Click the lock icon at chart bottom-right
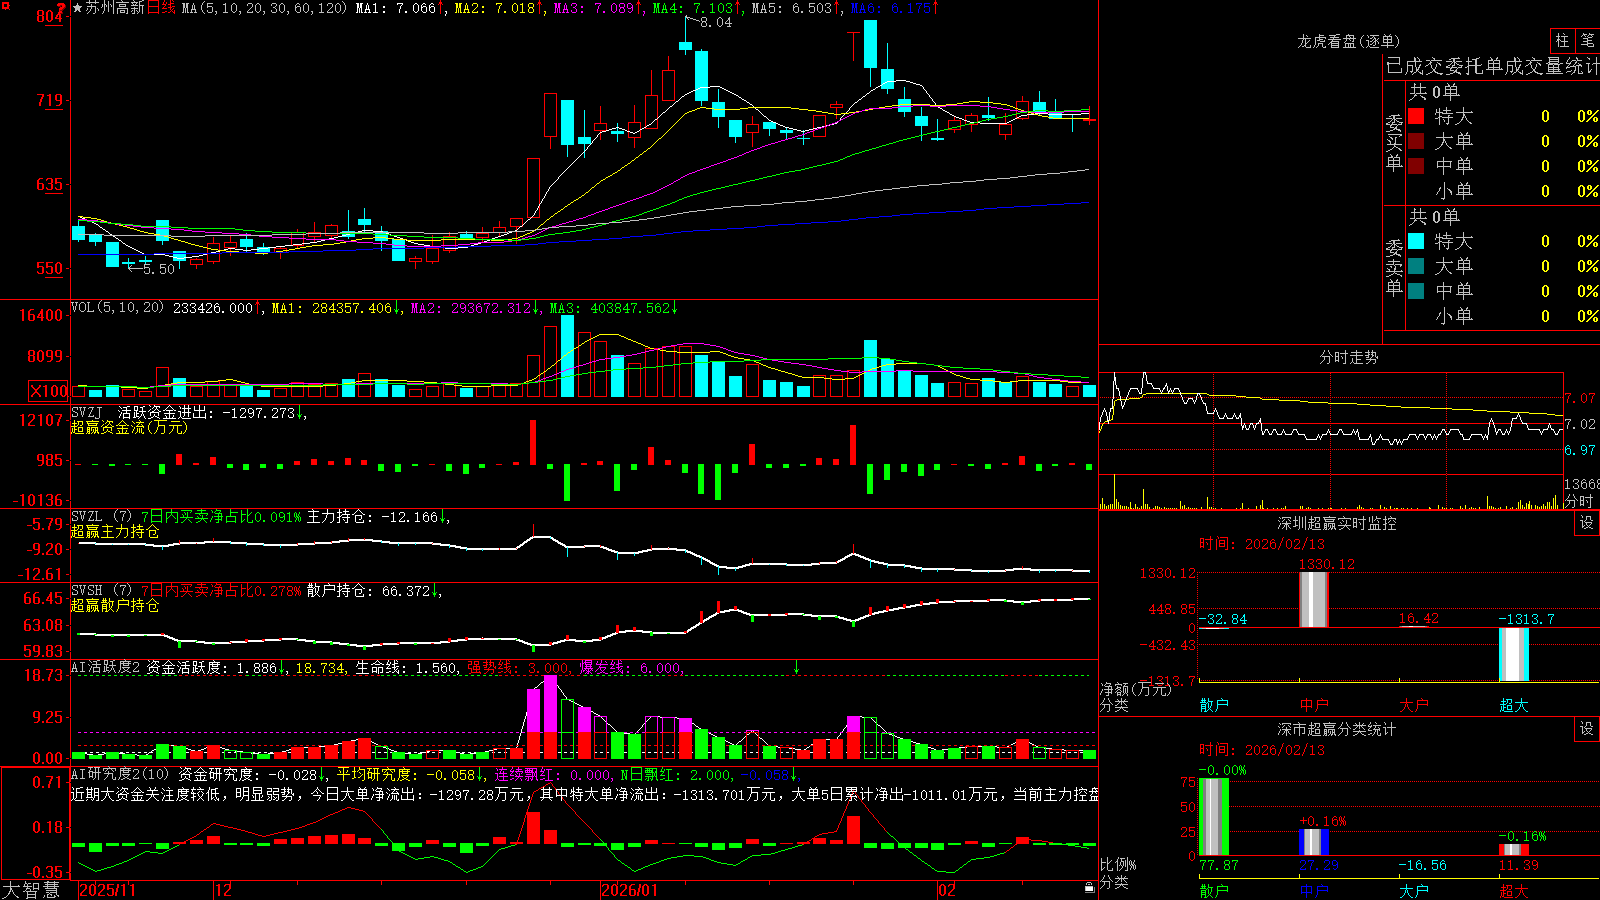The width and height of the screenshot is (1600, 900). coord(1089,888)
